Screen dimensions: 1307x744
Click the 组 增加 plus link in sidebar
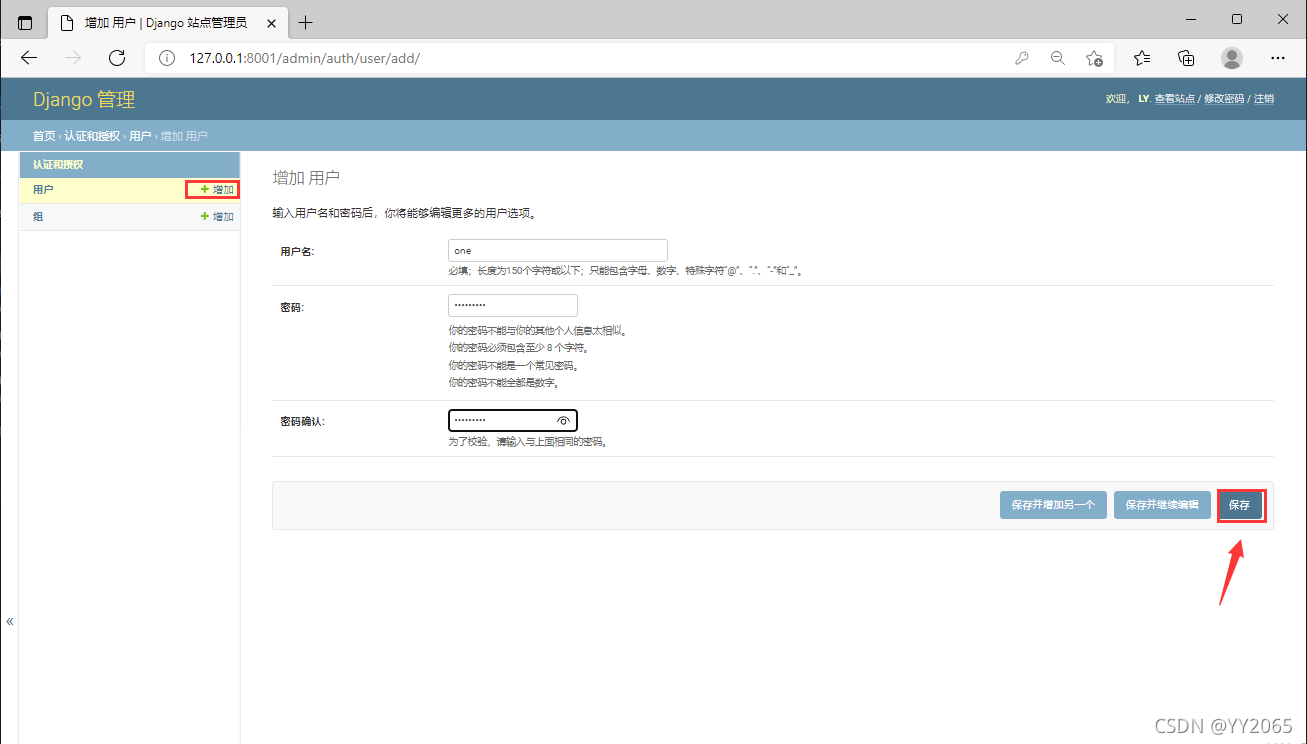(217, 216)
